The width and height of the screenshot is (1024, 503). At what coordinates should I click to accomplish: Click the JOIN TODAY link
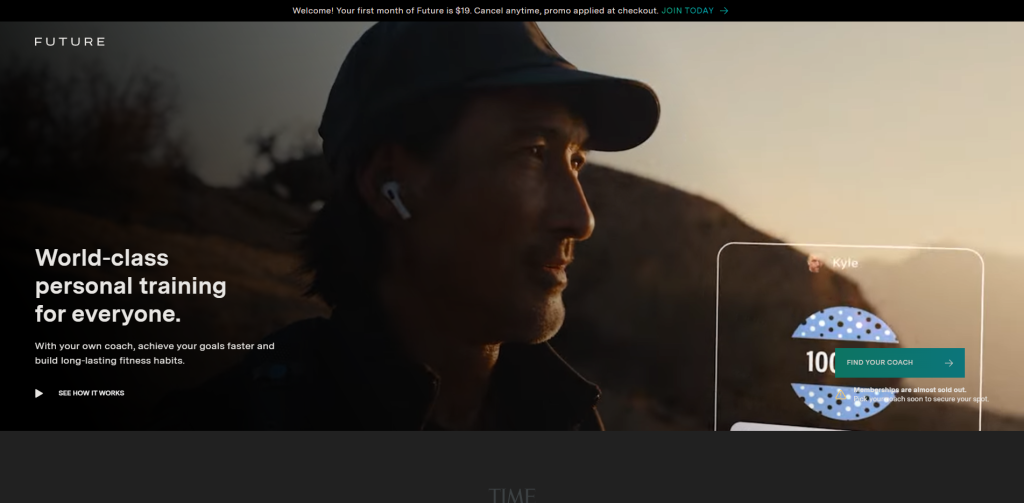687,10
